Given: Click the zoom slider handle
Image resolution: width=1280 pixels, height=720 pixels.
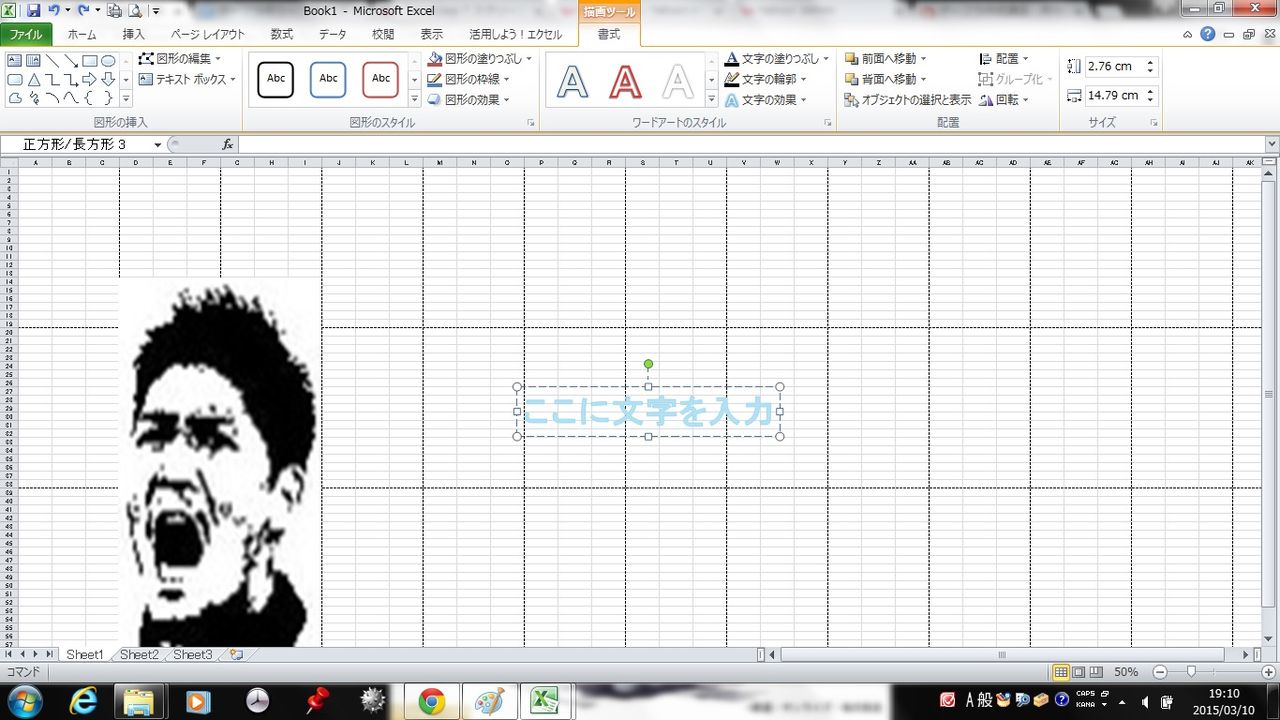Looking at the screenshot, I should pos(1190,672).
